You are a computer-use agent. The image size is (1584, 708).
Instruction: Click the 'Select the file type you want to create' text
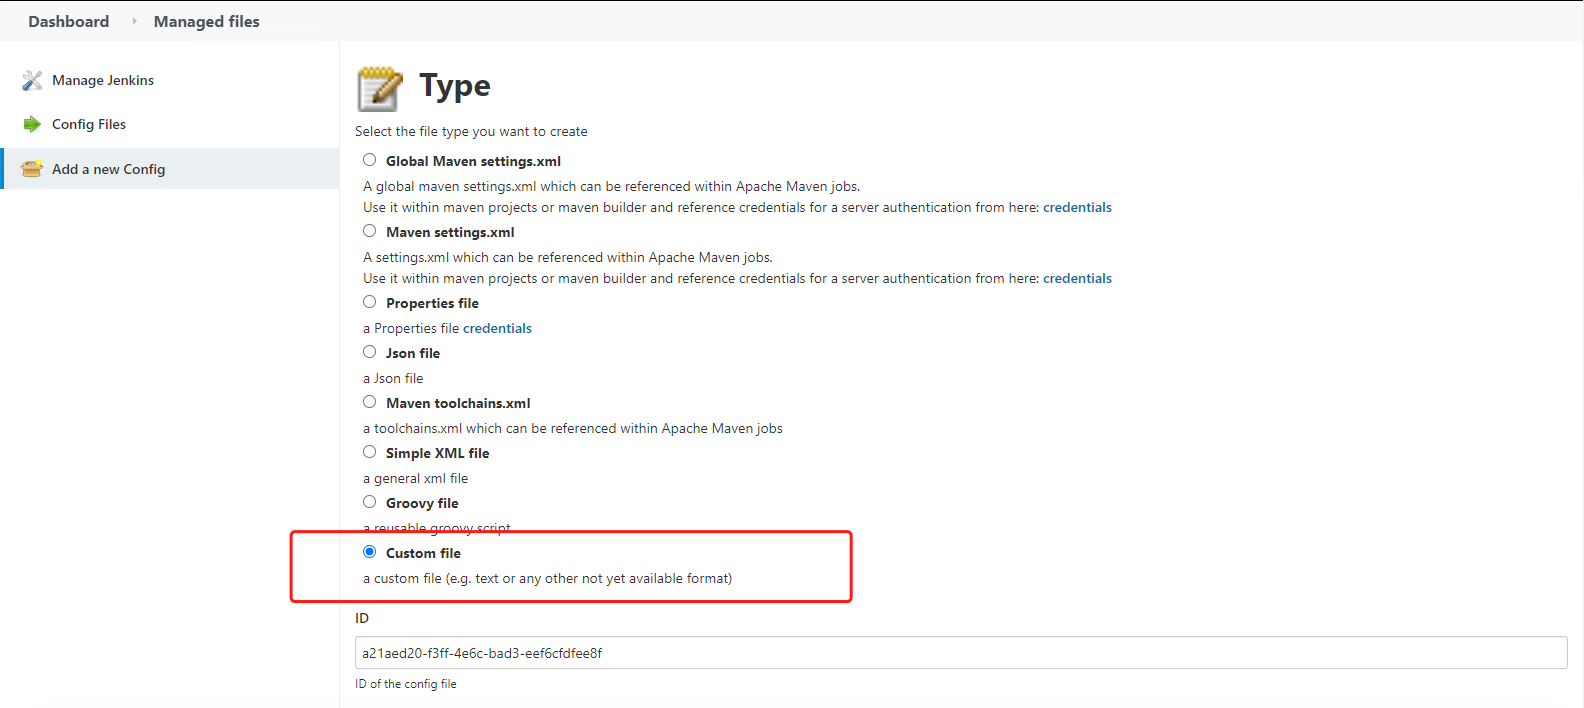coord(471,131)
